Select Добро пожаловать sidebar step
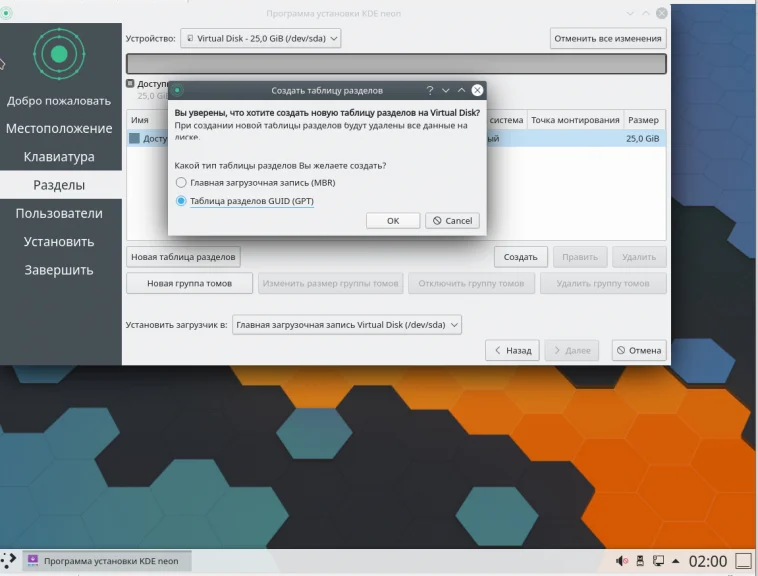758x576 pixels. point(59,101)
